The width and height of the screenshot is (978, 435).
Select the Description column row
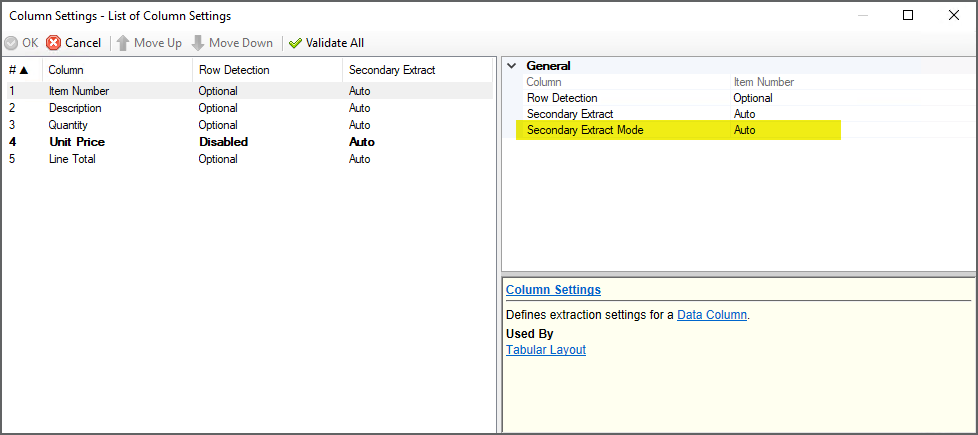point(75,108)
